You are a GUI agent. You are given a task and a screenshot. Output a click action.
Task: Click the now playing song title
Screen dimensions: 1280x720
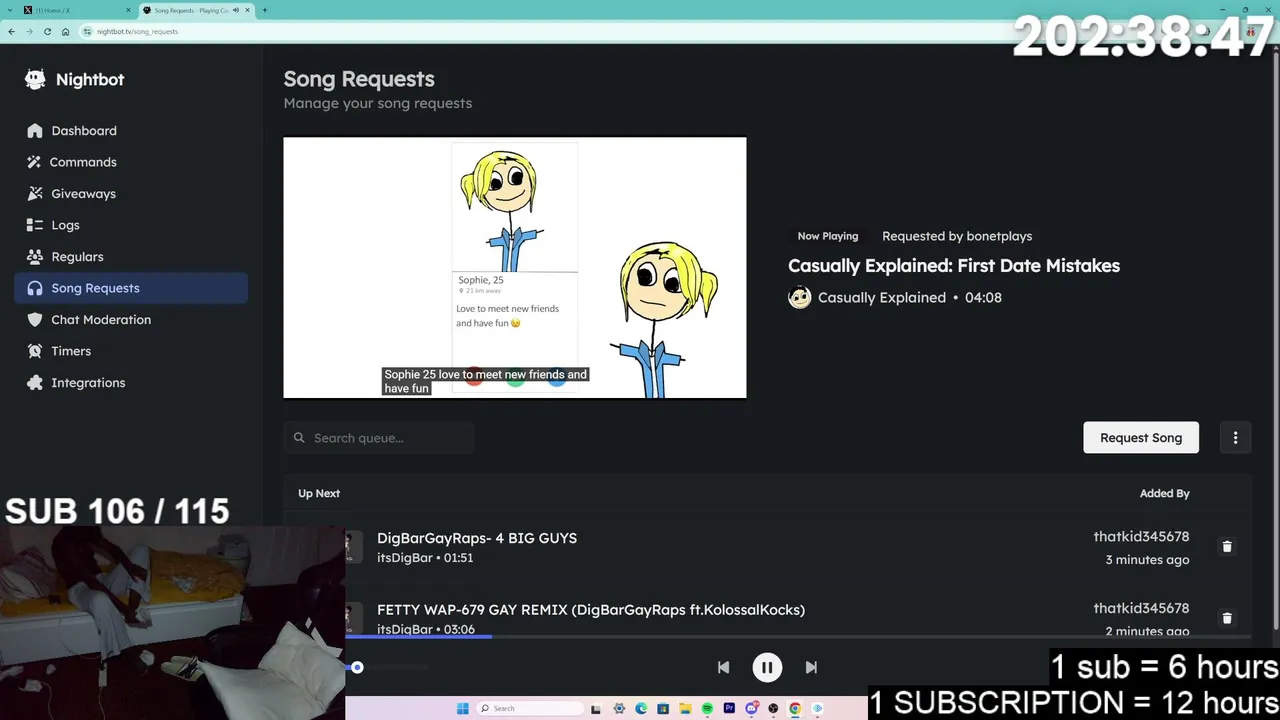click(x=954, y=266)
